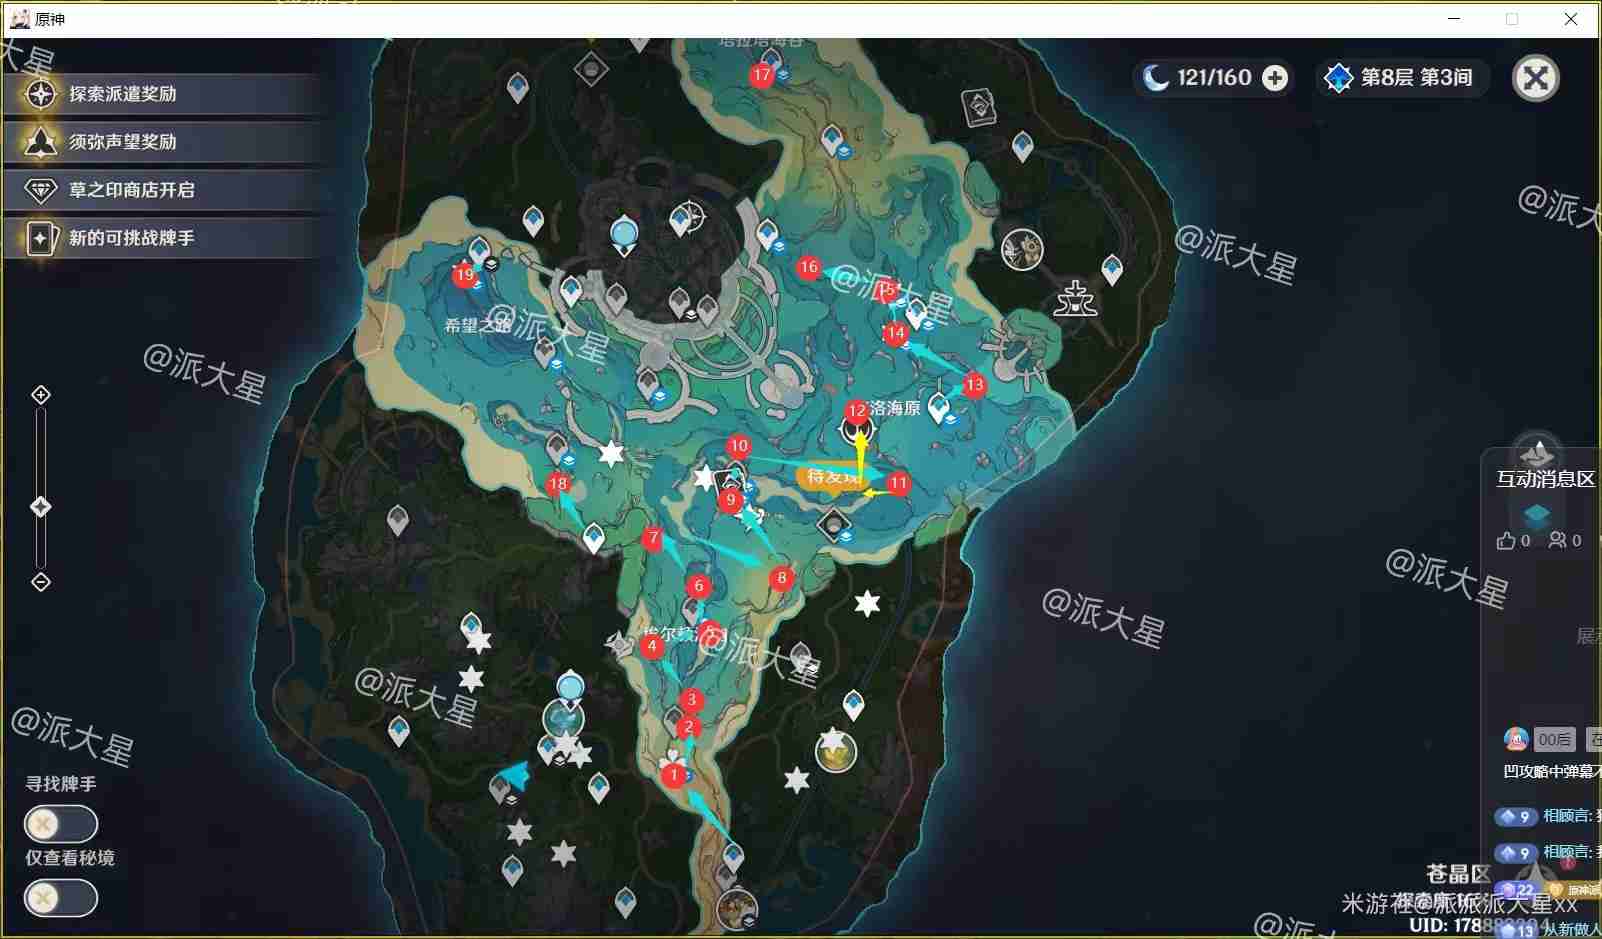Click the white crafting bench icon in the east
Viewport: 1602px width, 939px height.
[1076, 298]
